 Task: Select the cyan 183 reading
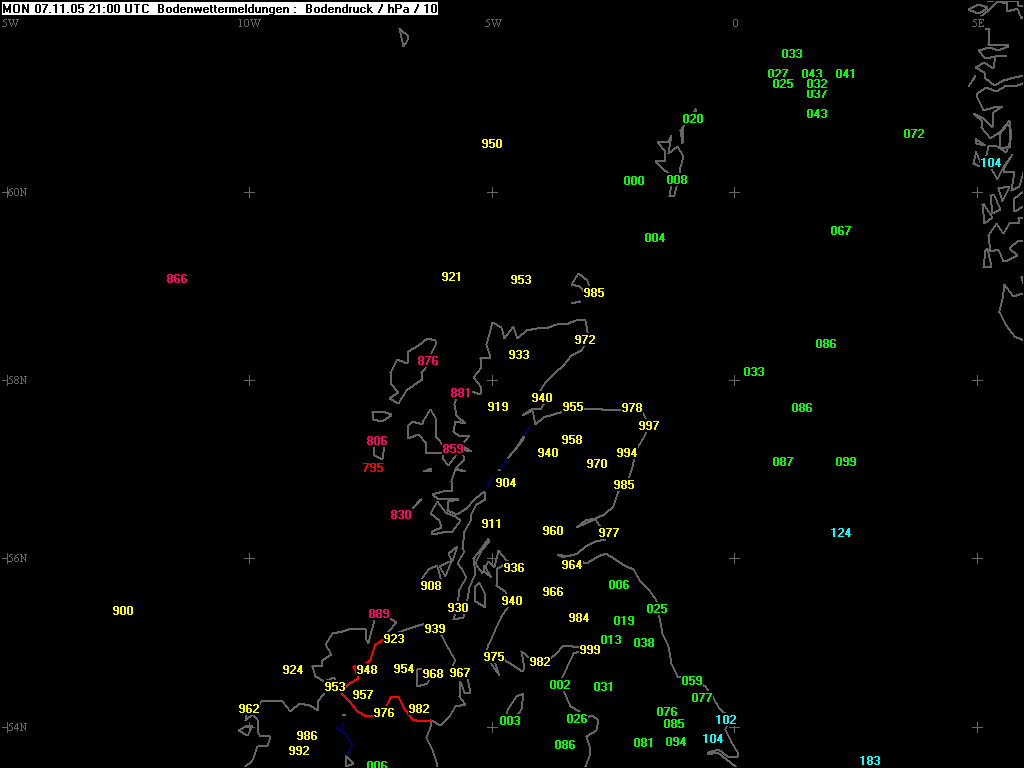click(870, 761)
